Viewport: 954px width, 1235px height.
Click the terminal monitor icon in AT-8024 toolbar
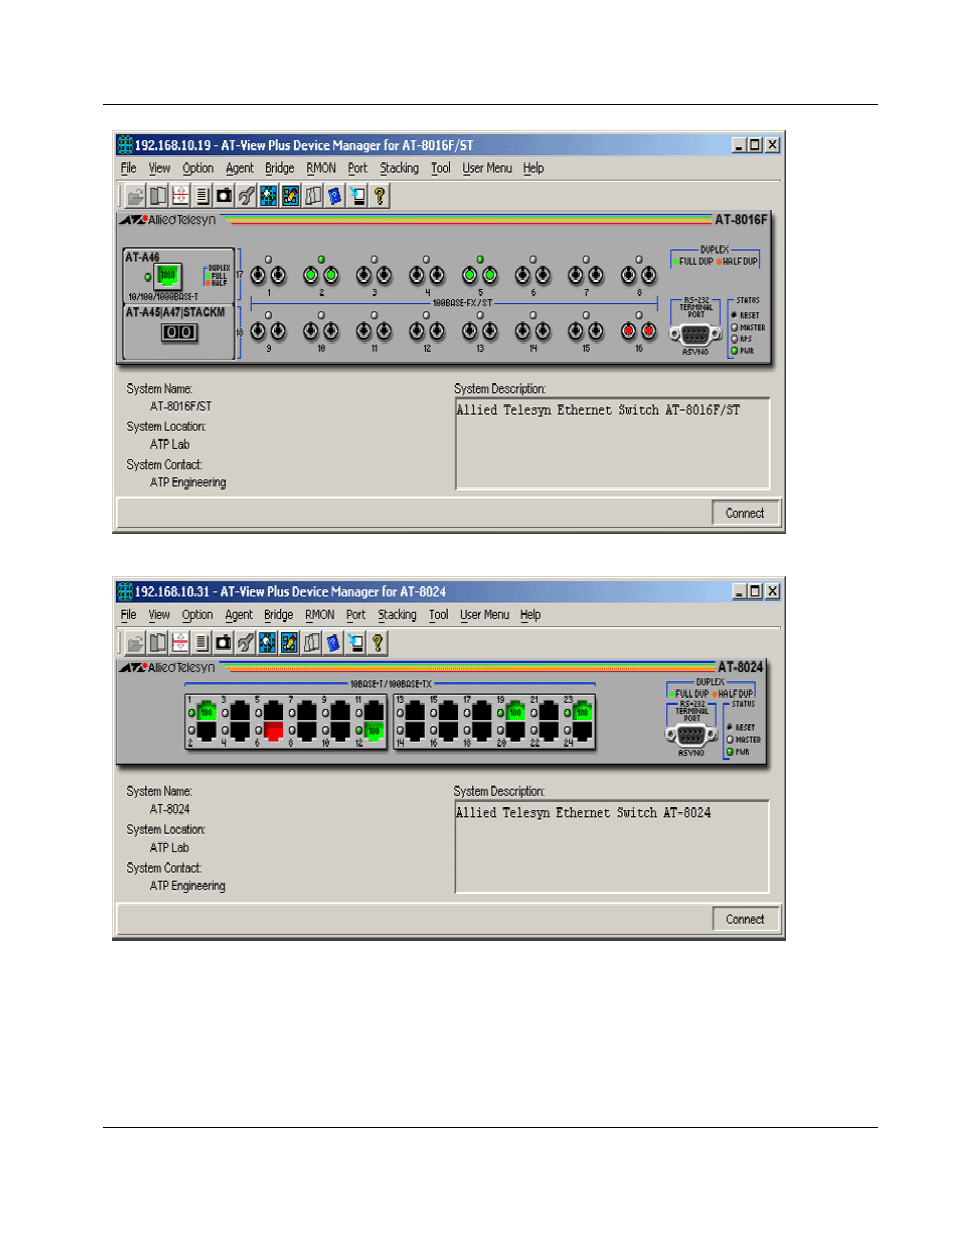pos(356,643)
